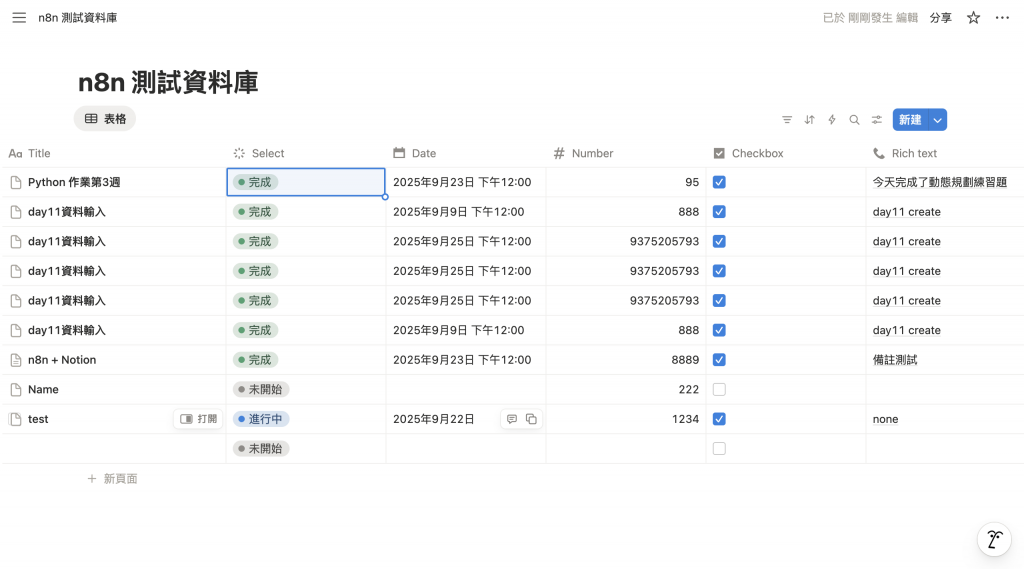Add a row with 新頁面

(112, 479)
